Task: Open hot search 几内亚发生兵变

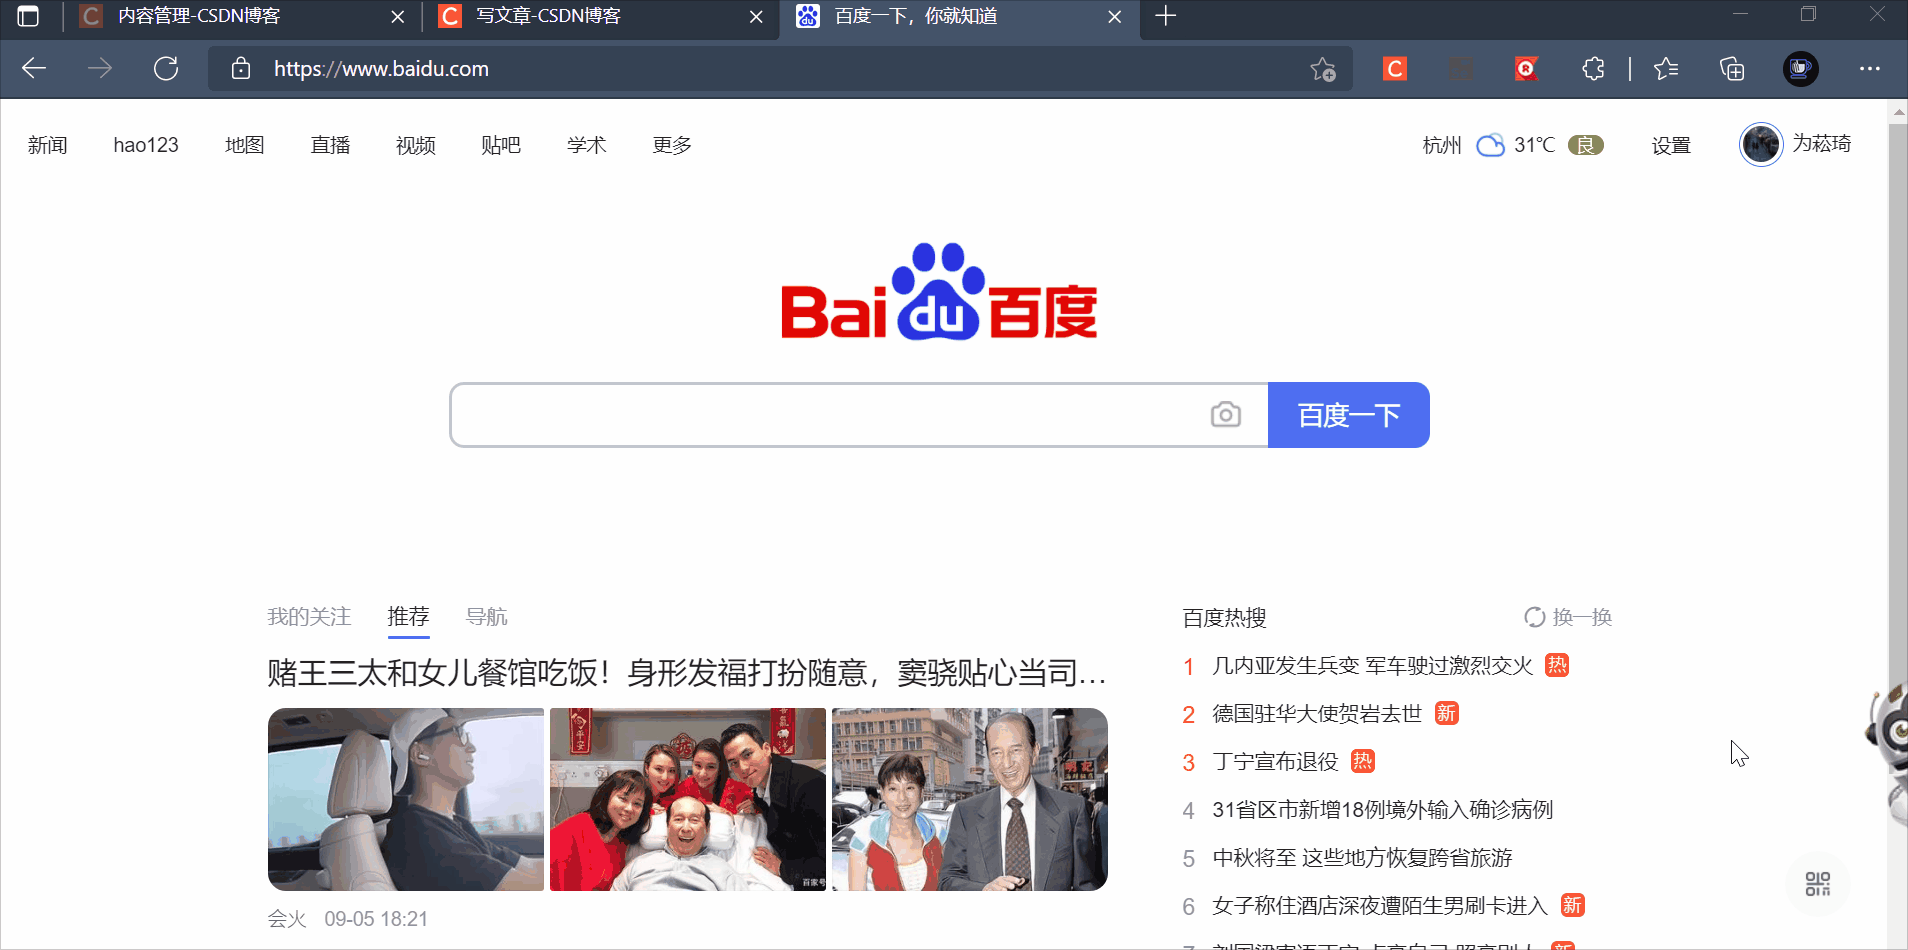Action: tap(1372, 666)
